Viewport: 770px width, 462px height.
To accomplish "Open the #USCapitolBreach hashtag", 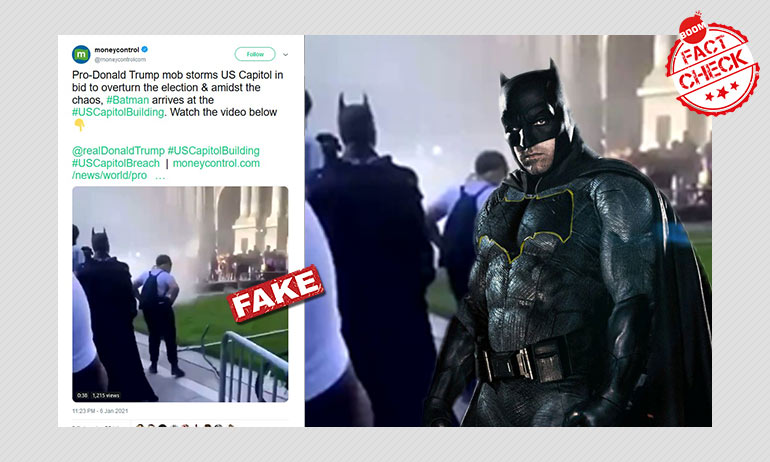I will (x=116, y=163).
